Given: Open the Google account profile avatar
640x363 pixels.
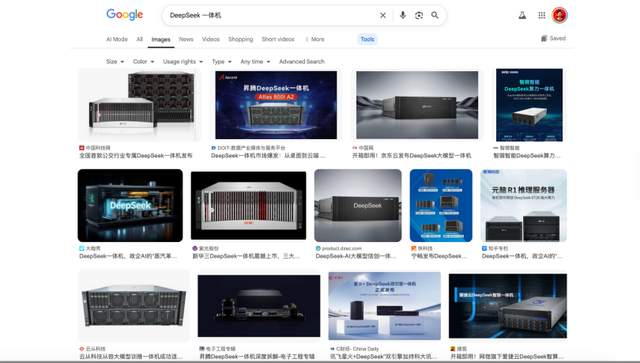Looking at the screenshot, I should click(560, 16).
